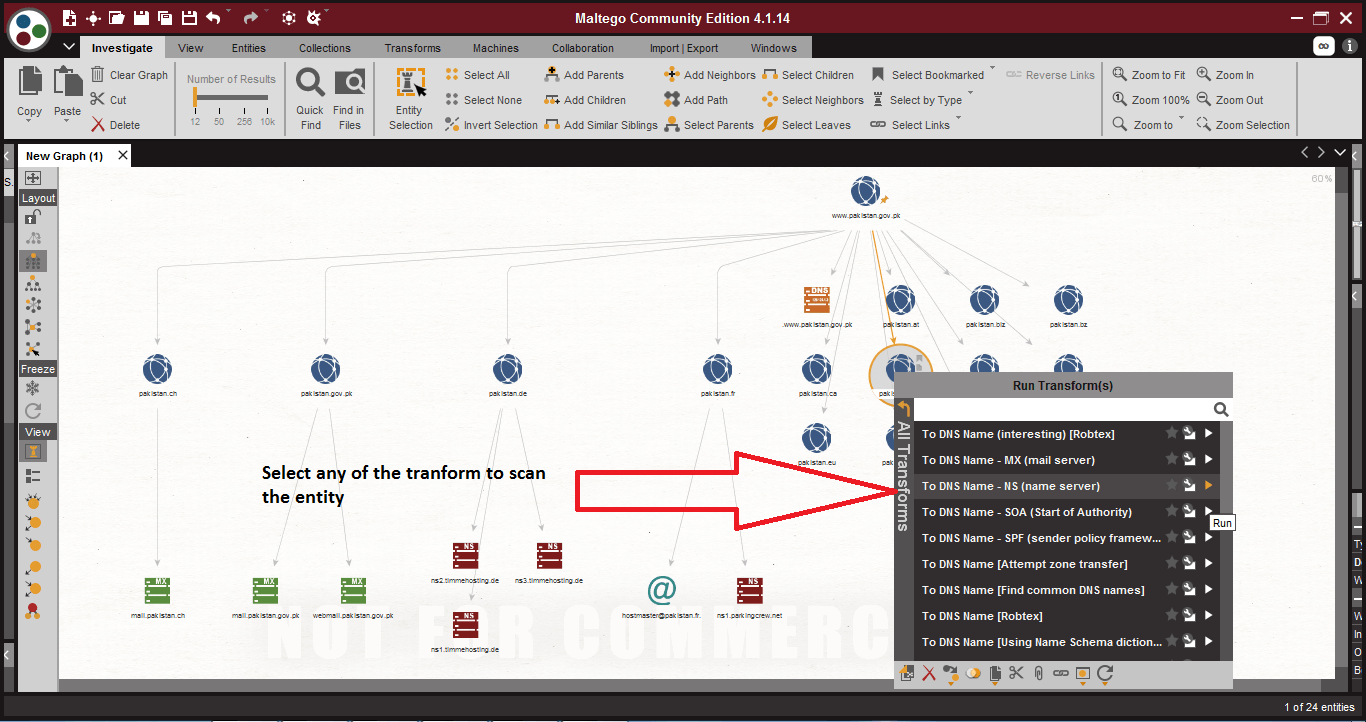Image resolution: width=1366 pixels, height=722 pixels.
Task: Click the snowflake freeze icon
Action: 33,388
